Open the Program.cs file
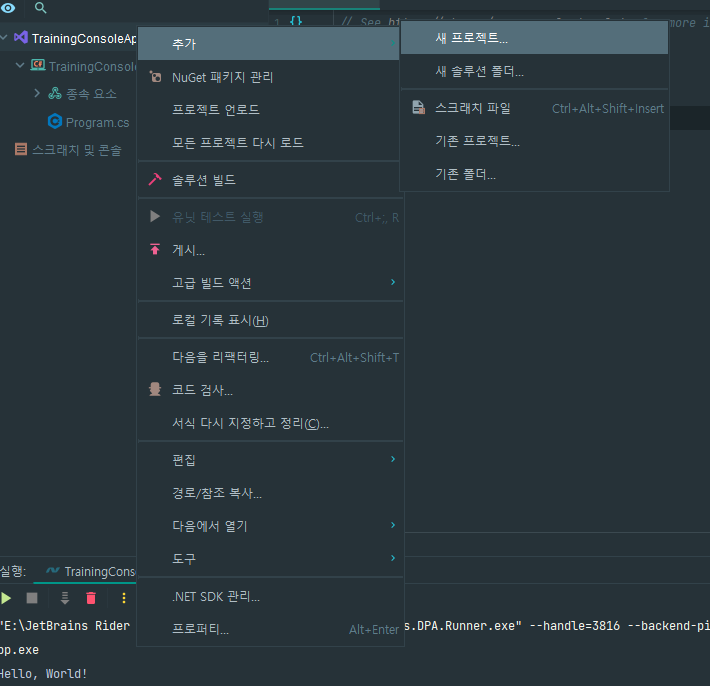710x686 pixels. tap(97, 123)
